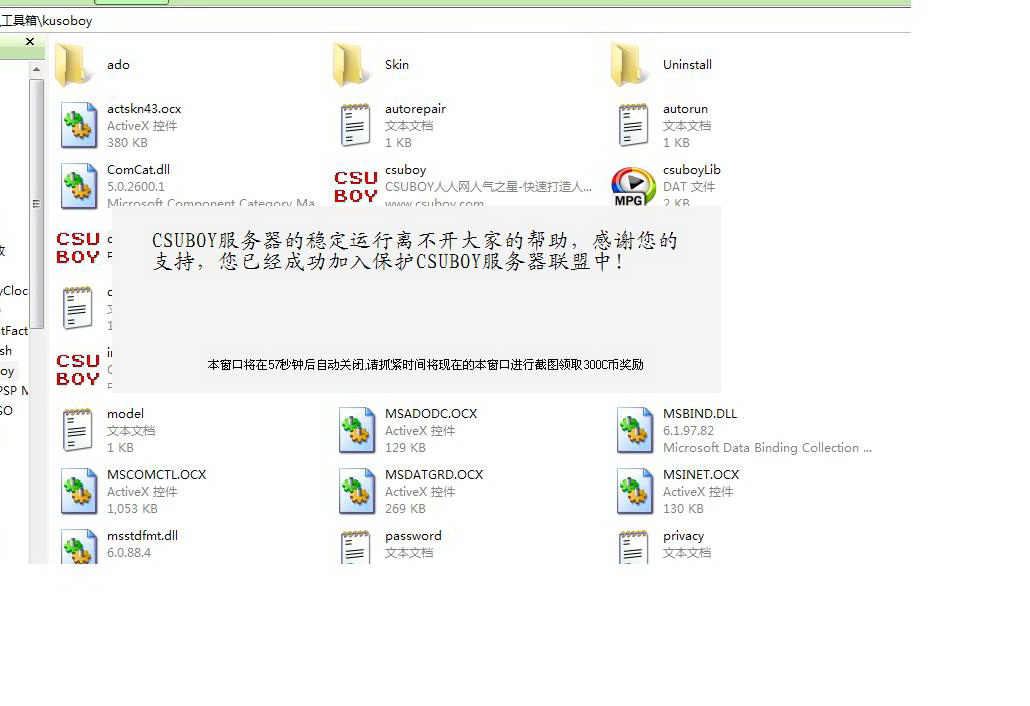Image resolution: width=1030 pixels, height=706 pixels.
Task: Close the left navigation pane
Action: click(x=30, y=41)
